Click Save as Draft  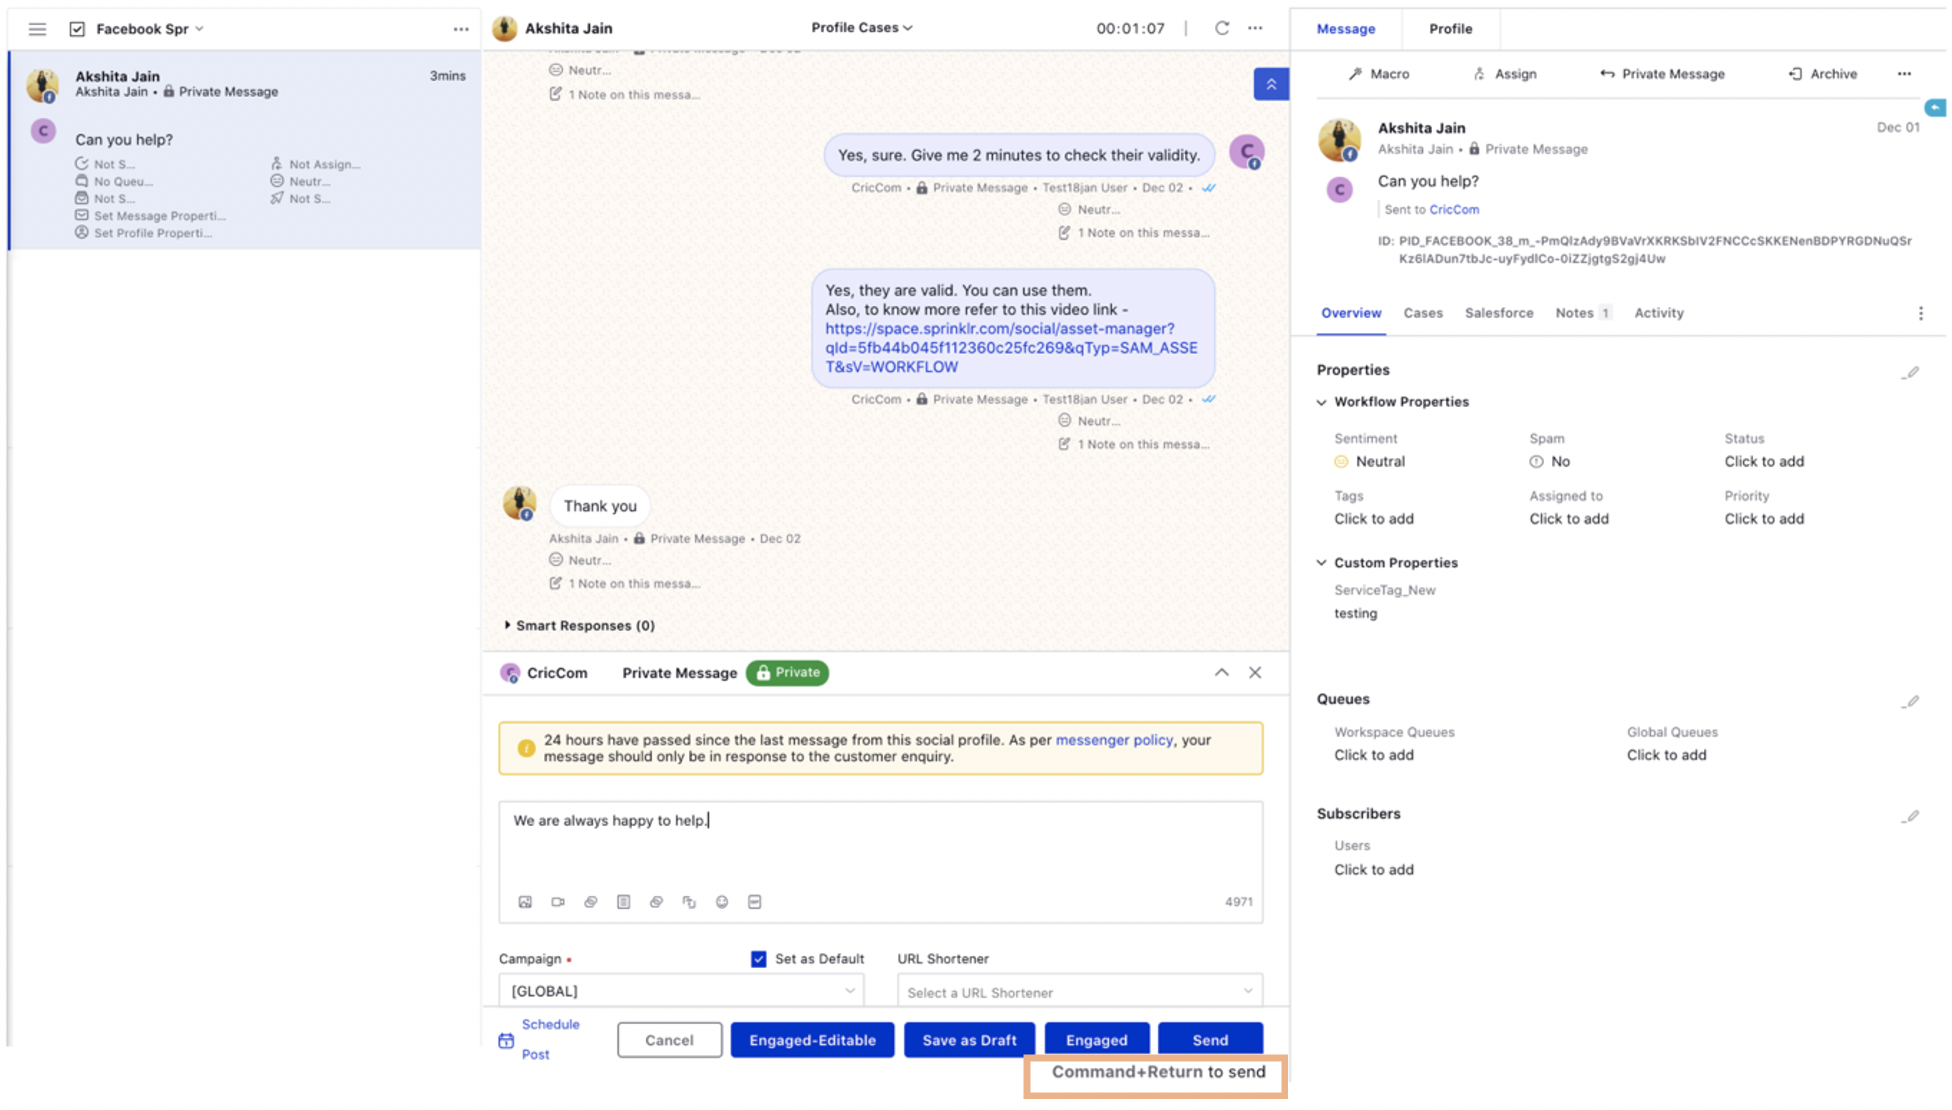tap(969, 1040)
